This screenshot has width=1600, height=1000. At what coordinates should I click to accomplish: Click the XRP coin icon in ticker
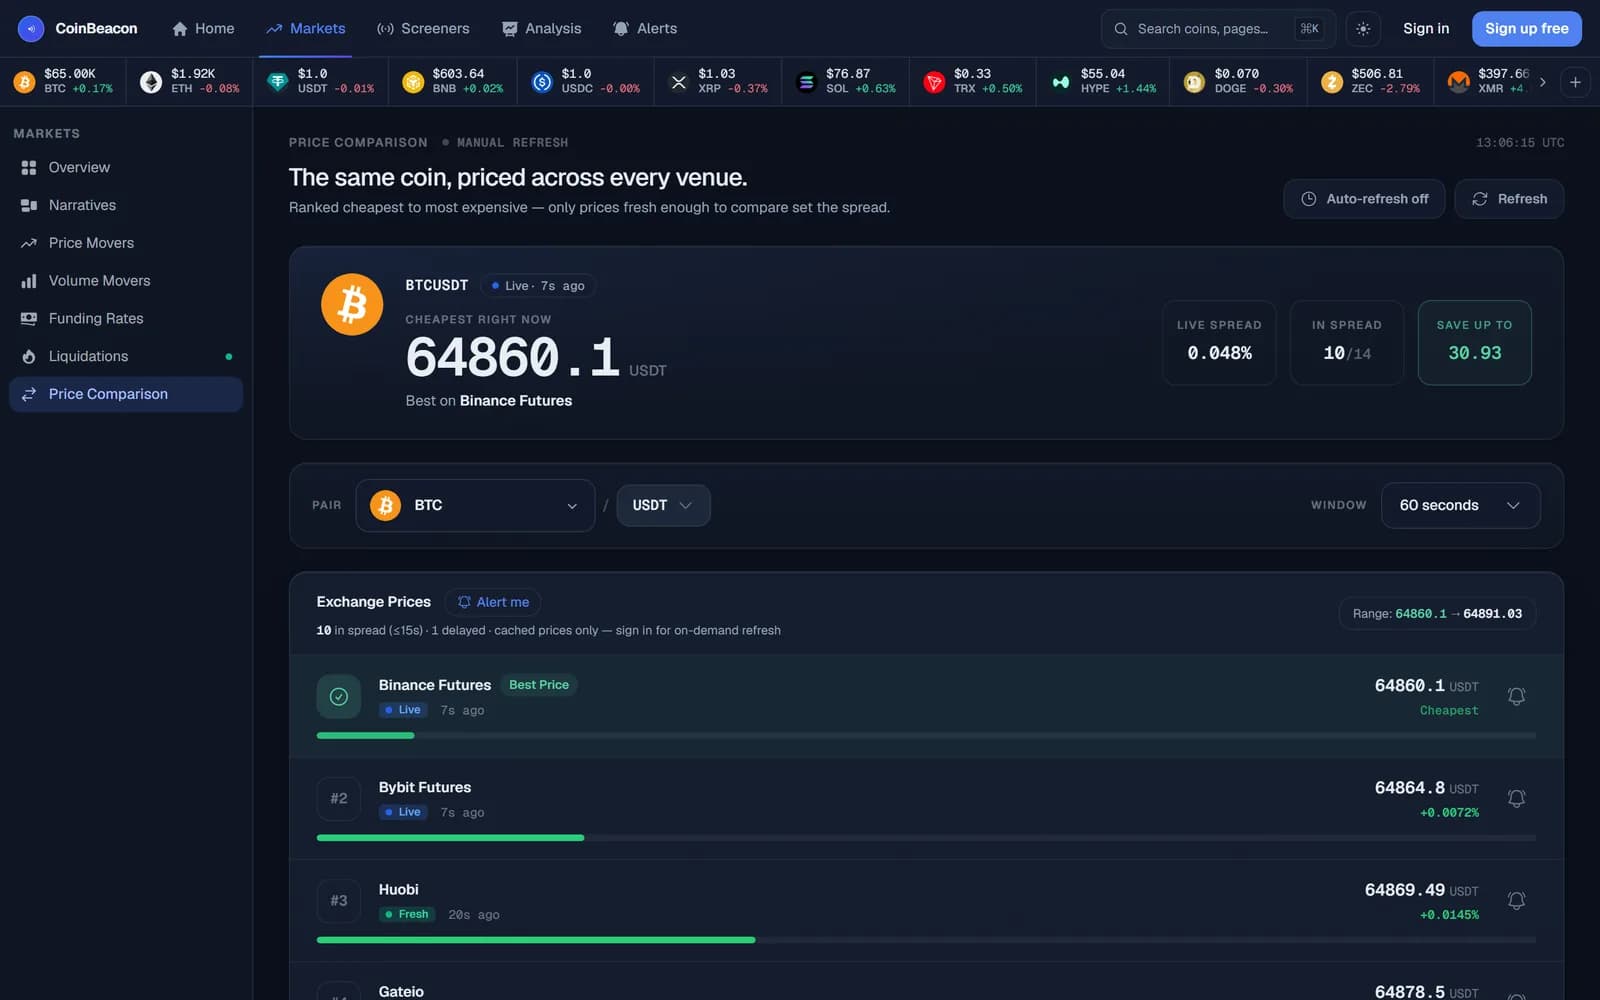[x=679, y=82]
